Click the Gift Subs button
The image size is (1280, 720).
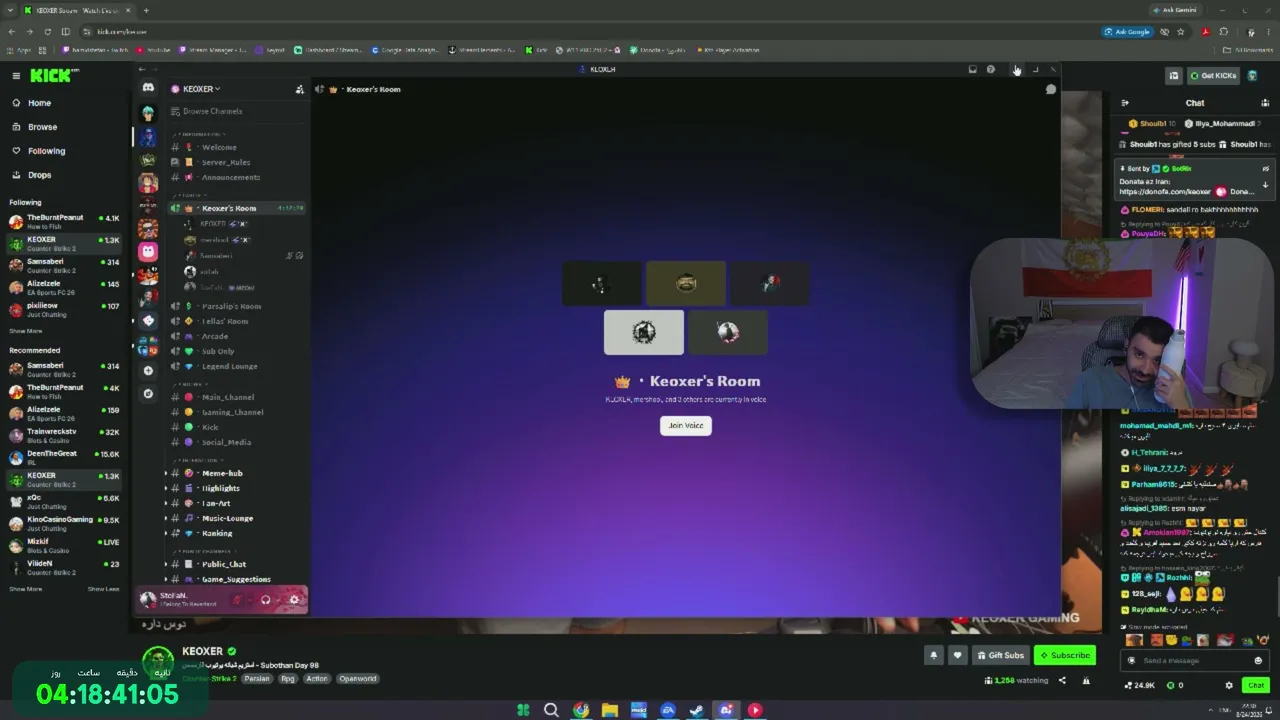click(x=1000, y=655)
